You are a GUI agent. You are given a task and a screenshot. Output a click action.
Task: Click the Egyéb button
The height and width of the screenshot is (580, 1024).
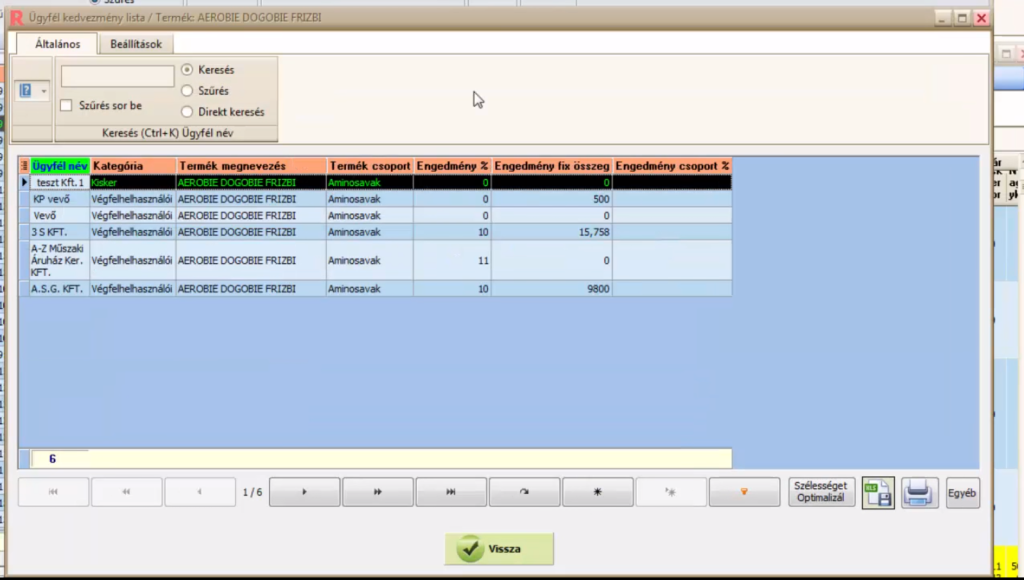point(964,492)
